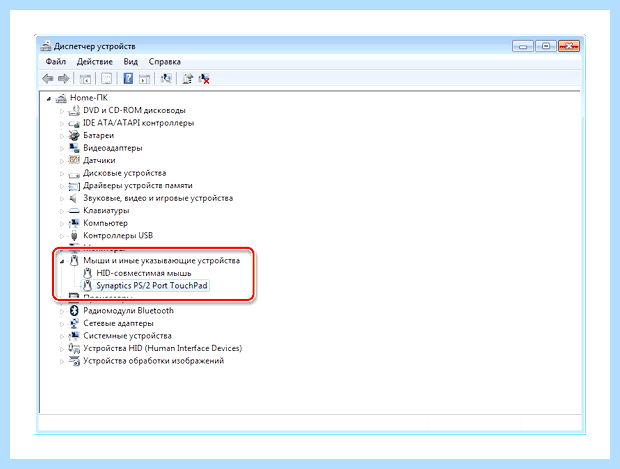Image resolution: width=620 pixels, height=469 pixels.
Task: Select Устройства HID (Human Interface Devices)
Action: (163, 348)
